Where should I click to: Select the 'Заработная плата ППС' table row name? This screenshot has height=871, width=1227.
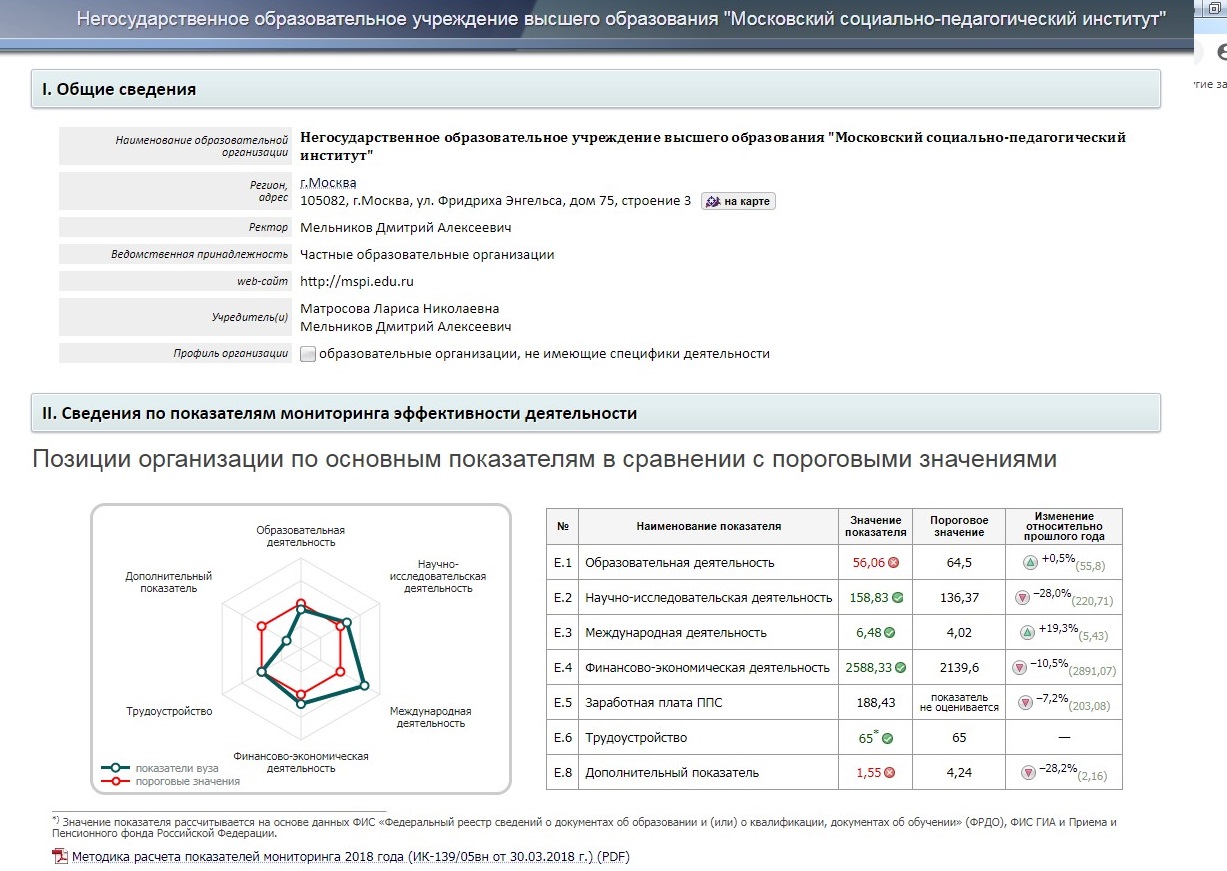653,702
